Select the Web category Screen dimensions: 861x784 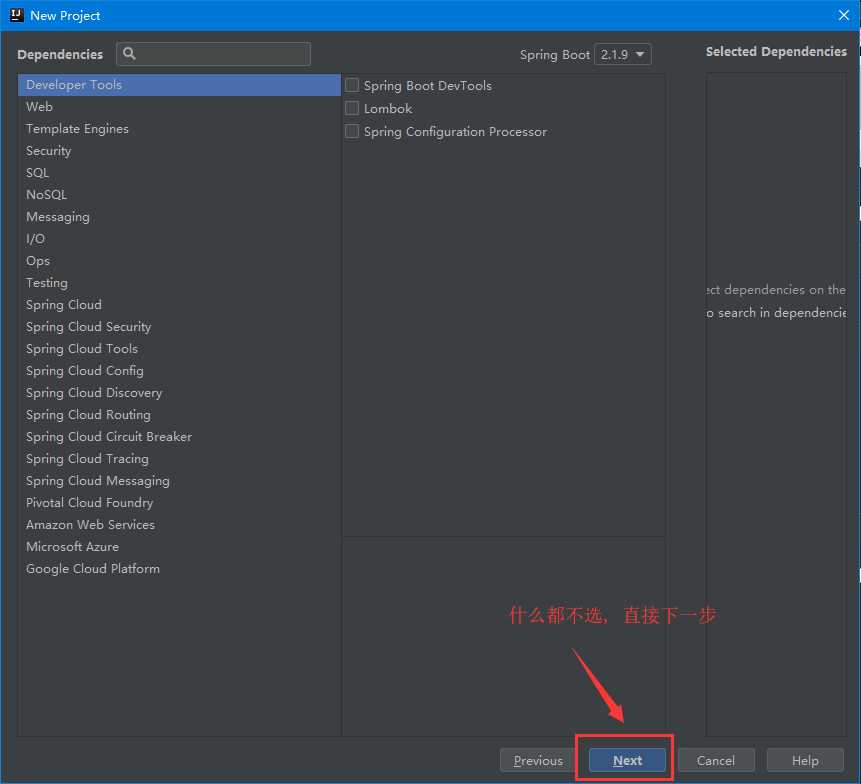(180, 107)
